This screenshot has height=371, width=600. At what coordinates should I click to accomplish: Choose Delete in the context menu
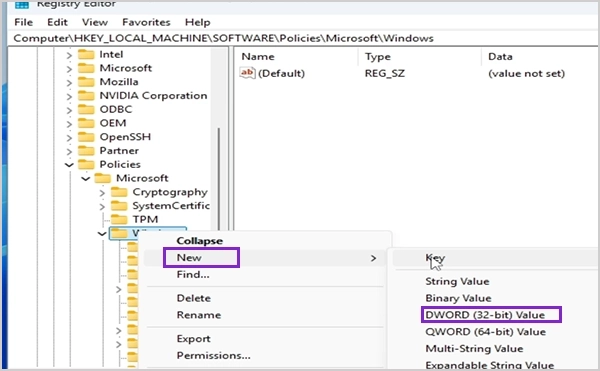point(194,298)
